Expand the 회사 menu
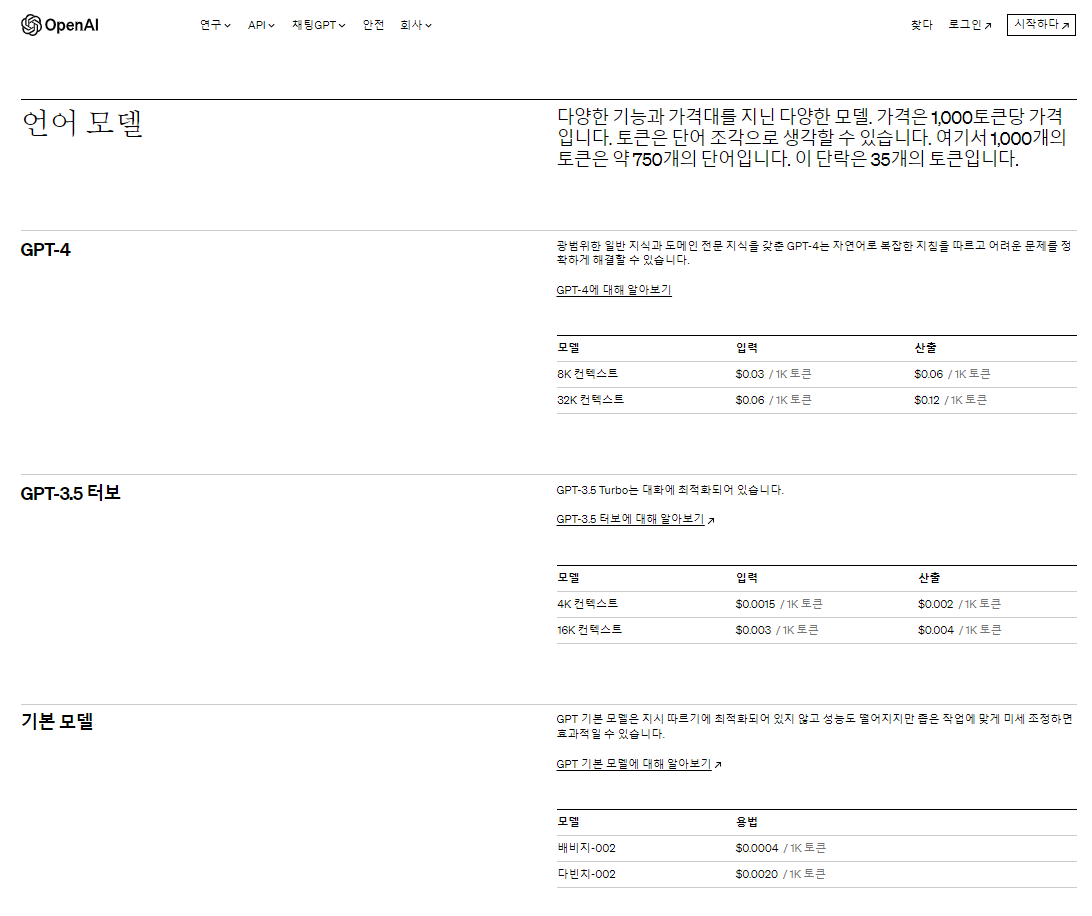Screen dimensions: 1092x916 click(x=416, y=25)
